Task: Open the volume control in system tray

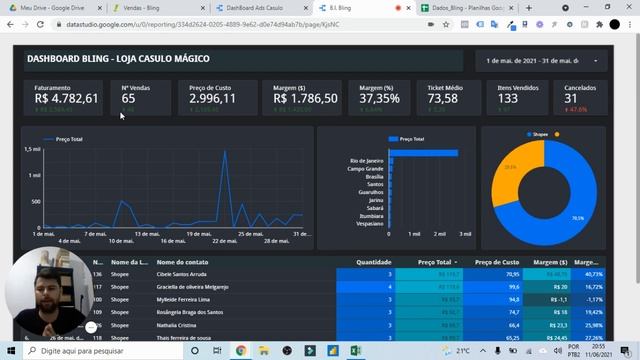Action: pyautogui.click(x=558, y=351)
